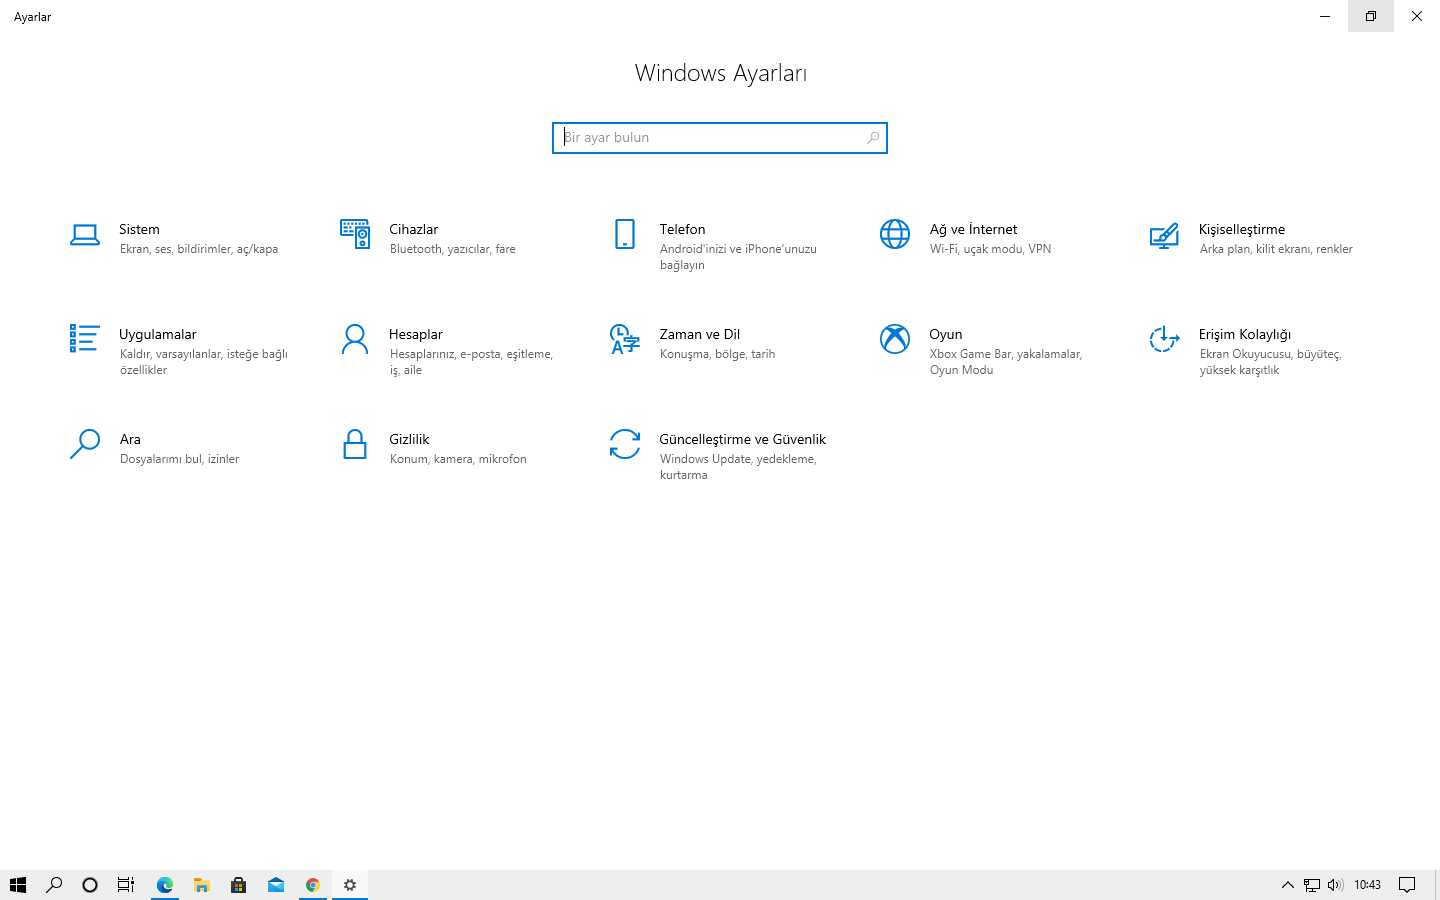Open the Erişim Kolaylığı accessibility icon
This screenshot has height=900, width=1440.
[x=1164, y=339]
